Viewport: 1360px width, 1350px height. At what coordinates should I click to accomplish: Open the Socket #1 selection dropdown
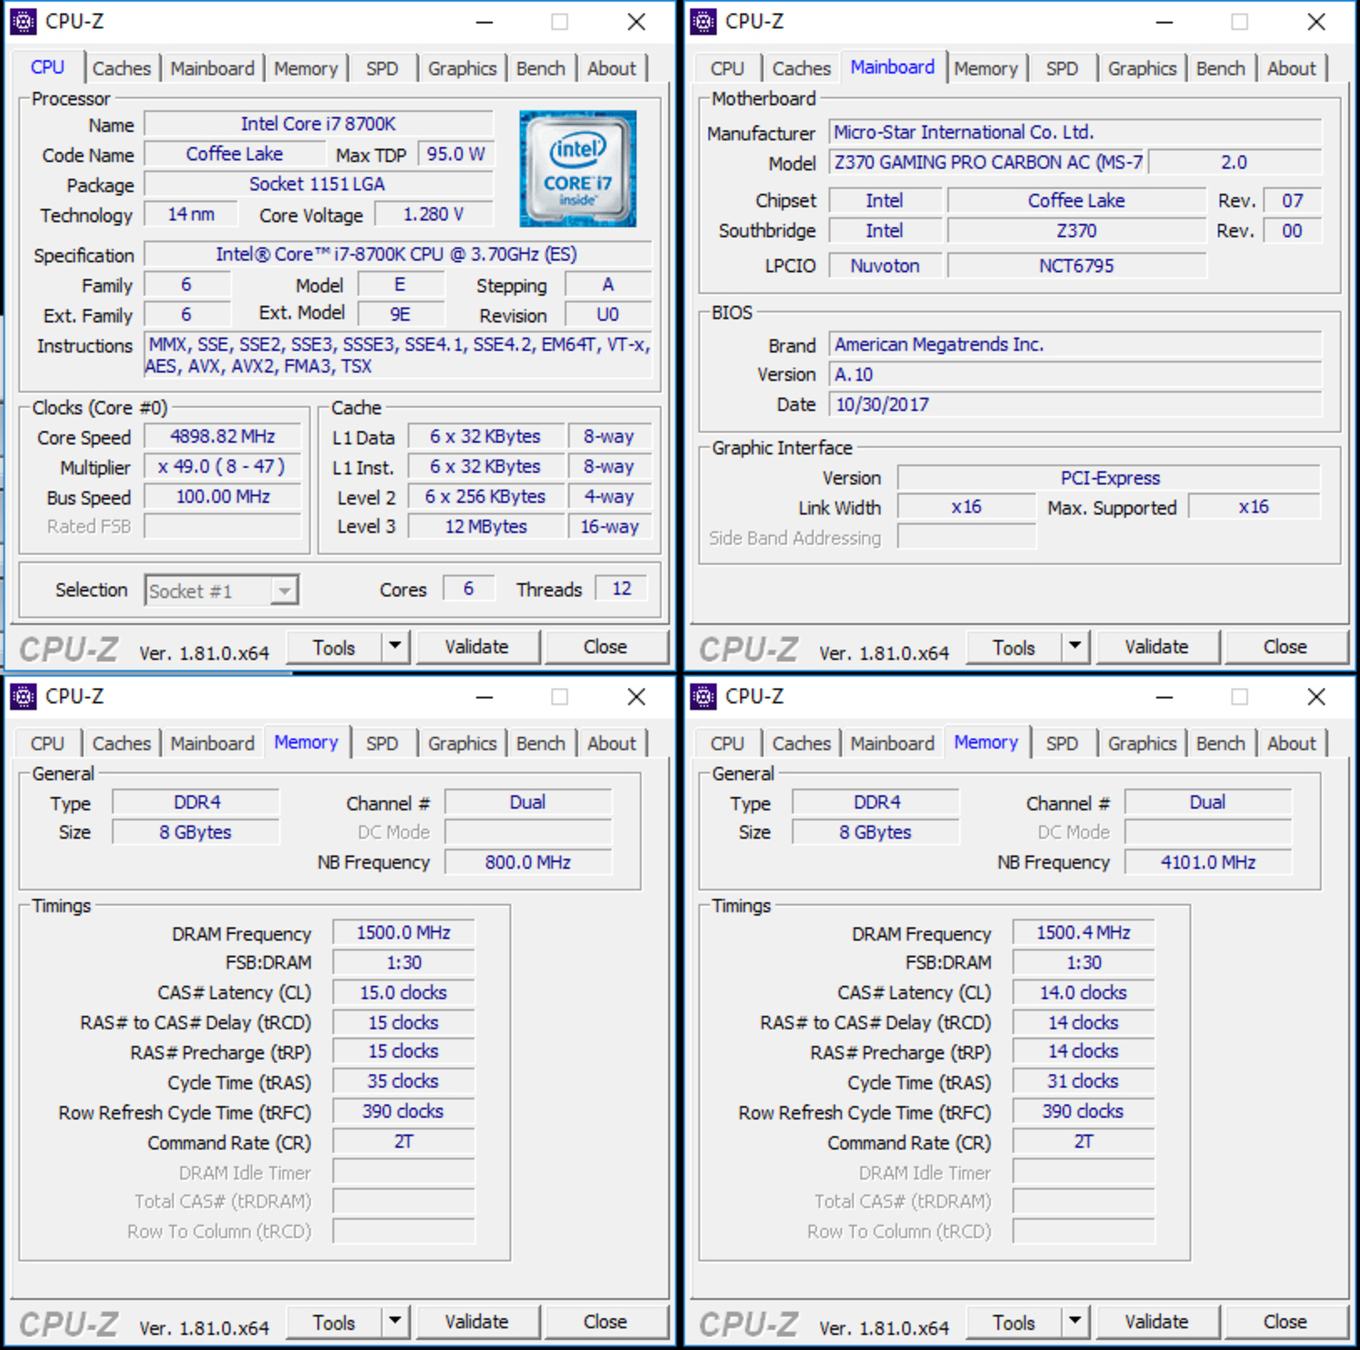pos(285,591)
